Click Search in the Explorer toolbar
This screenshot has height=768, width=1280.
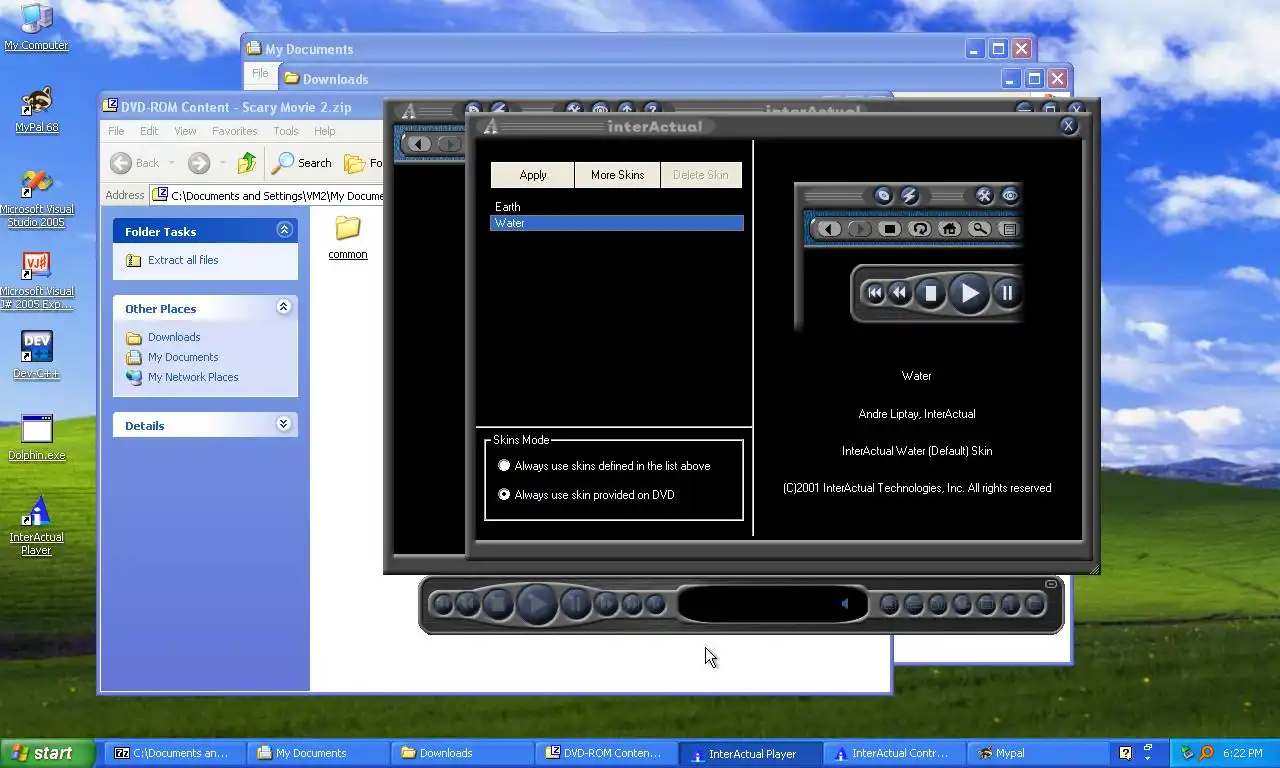(x=302, y=162)
